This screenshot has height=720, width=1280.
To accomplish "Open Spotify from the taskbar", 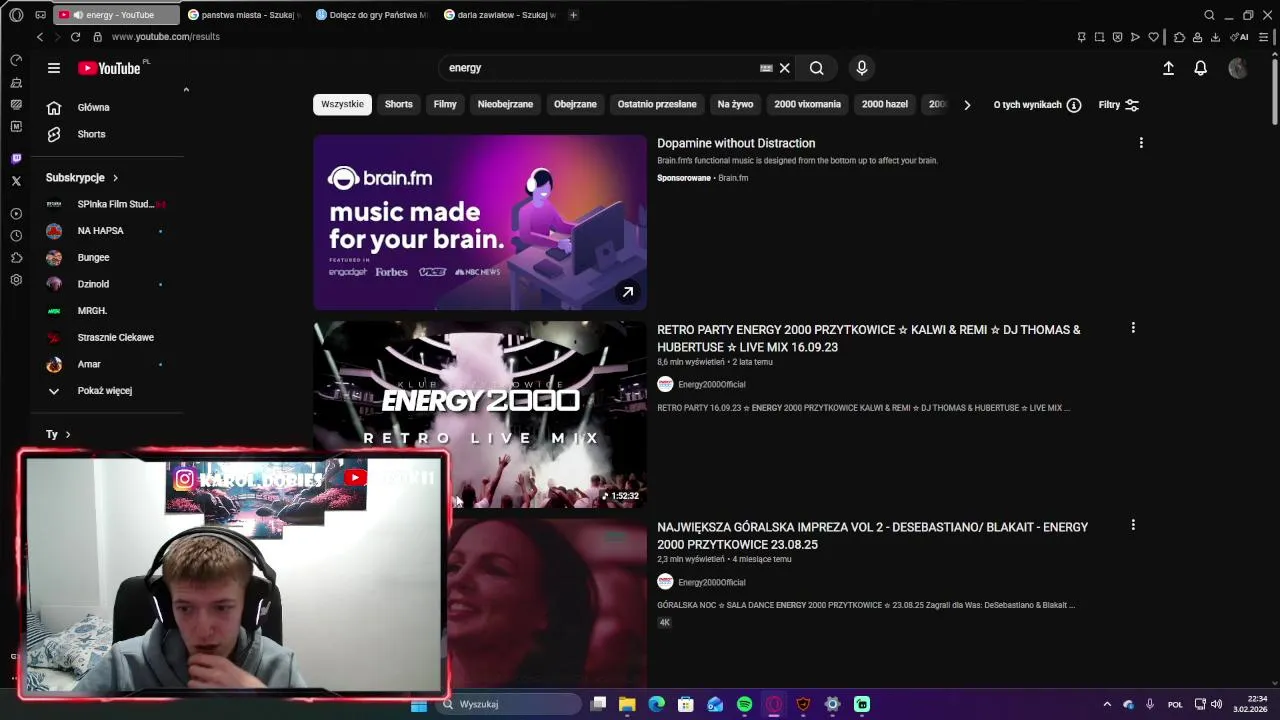I will [x=745, y=704].
